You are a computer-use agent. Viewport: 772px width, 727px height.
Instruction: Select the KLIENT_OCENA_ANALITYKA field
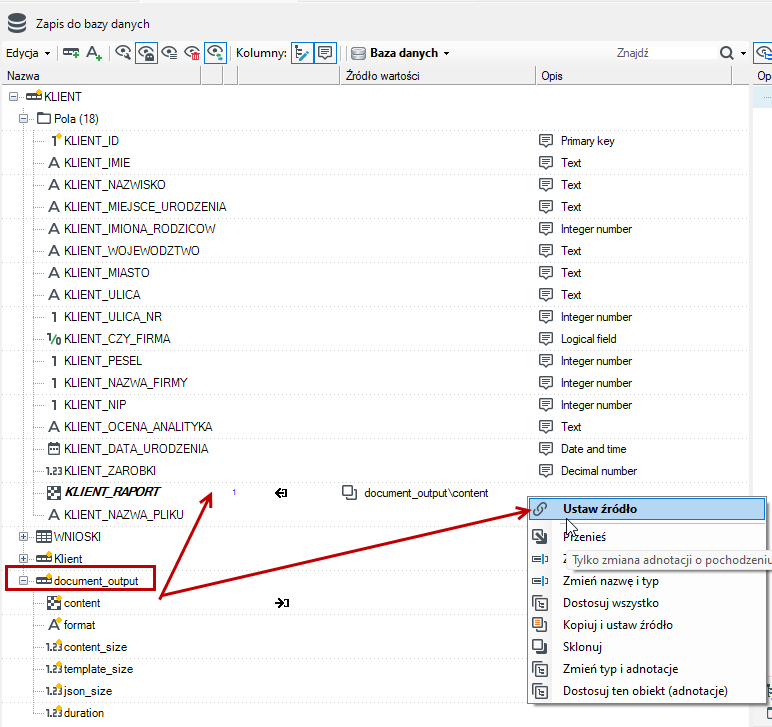click(x=138, y=427)
